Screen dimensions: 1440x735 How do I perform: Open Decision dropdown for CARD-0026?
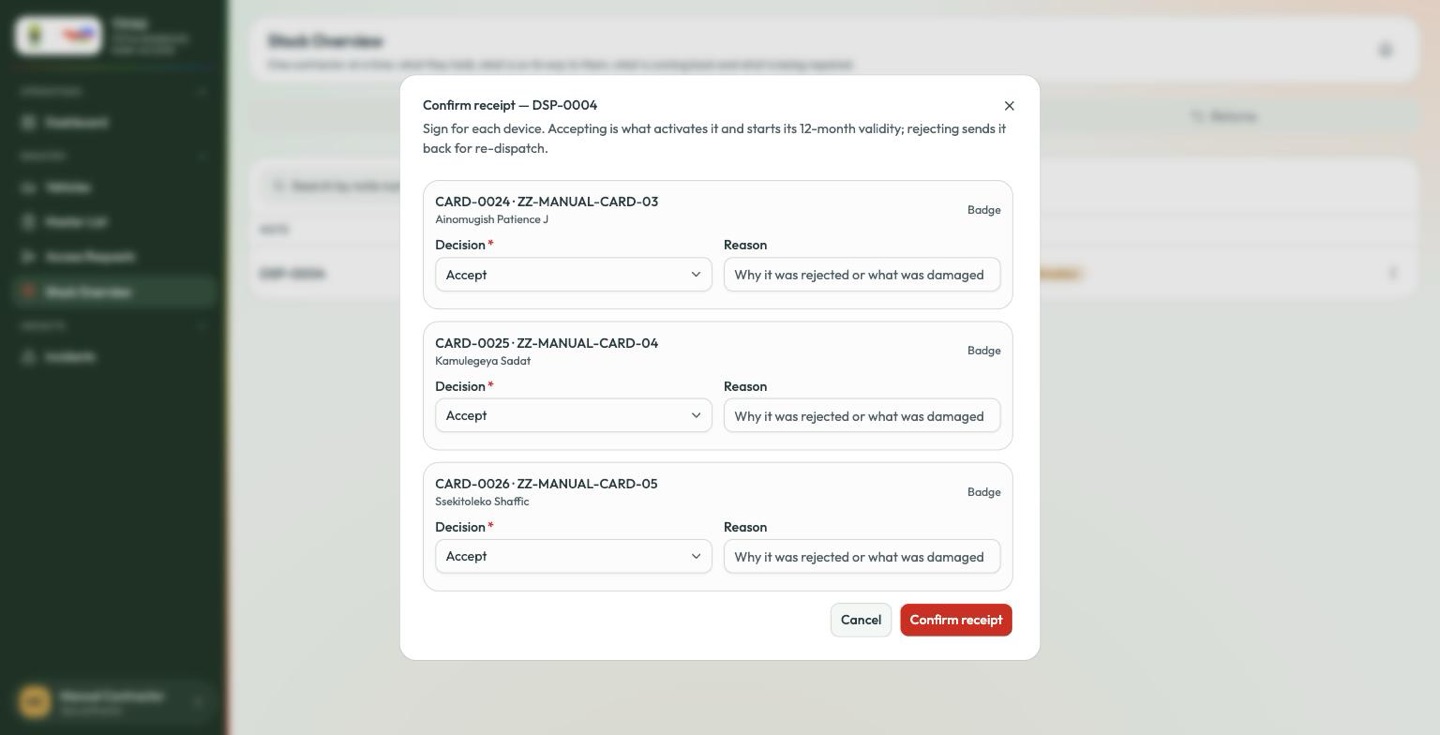[x=573, y=556]
